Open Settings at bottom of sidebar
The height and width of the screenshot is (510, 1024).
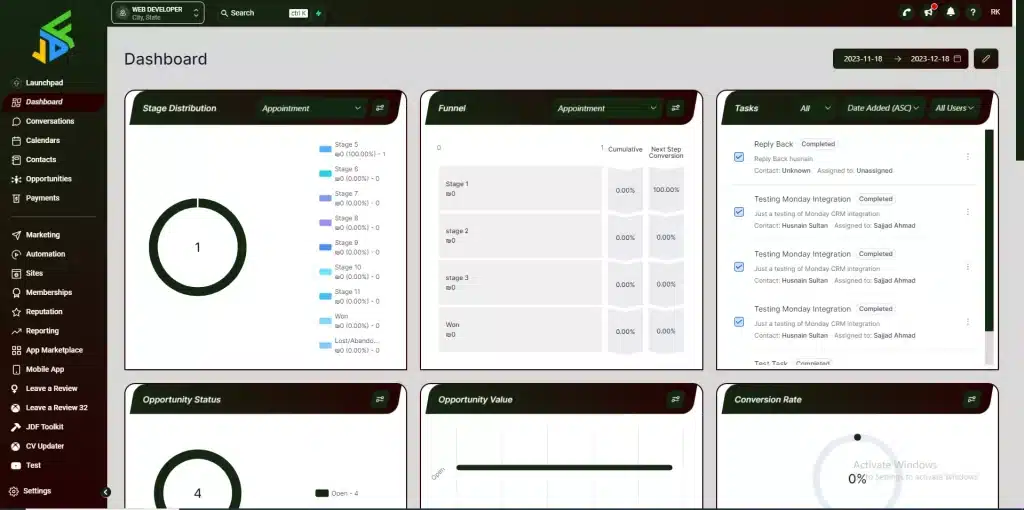(37, 491)
